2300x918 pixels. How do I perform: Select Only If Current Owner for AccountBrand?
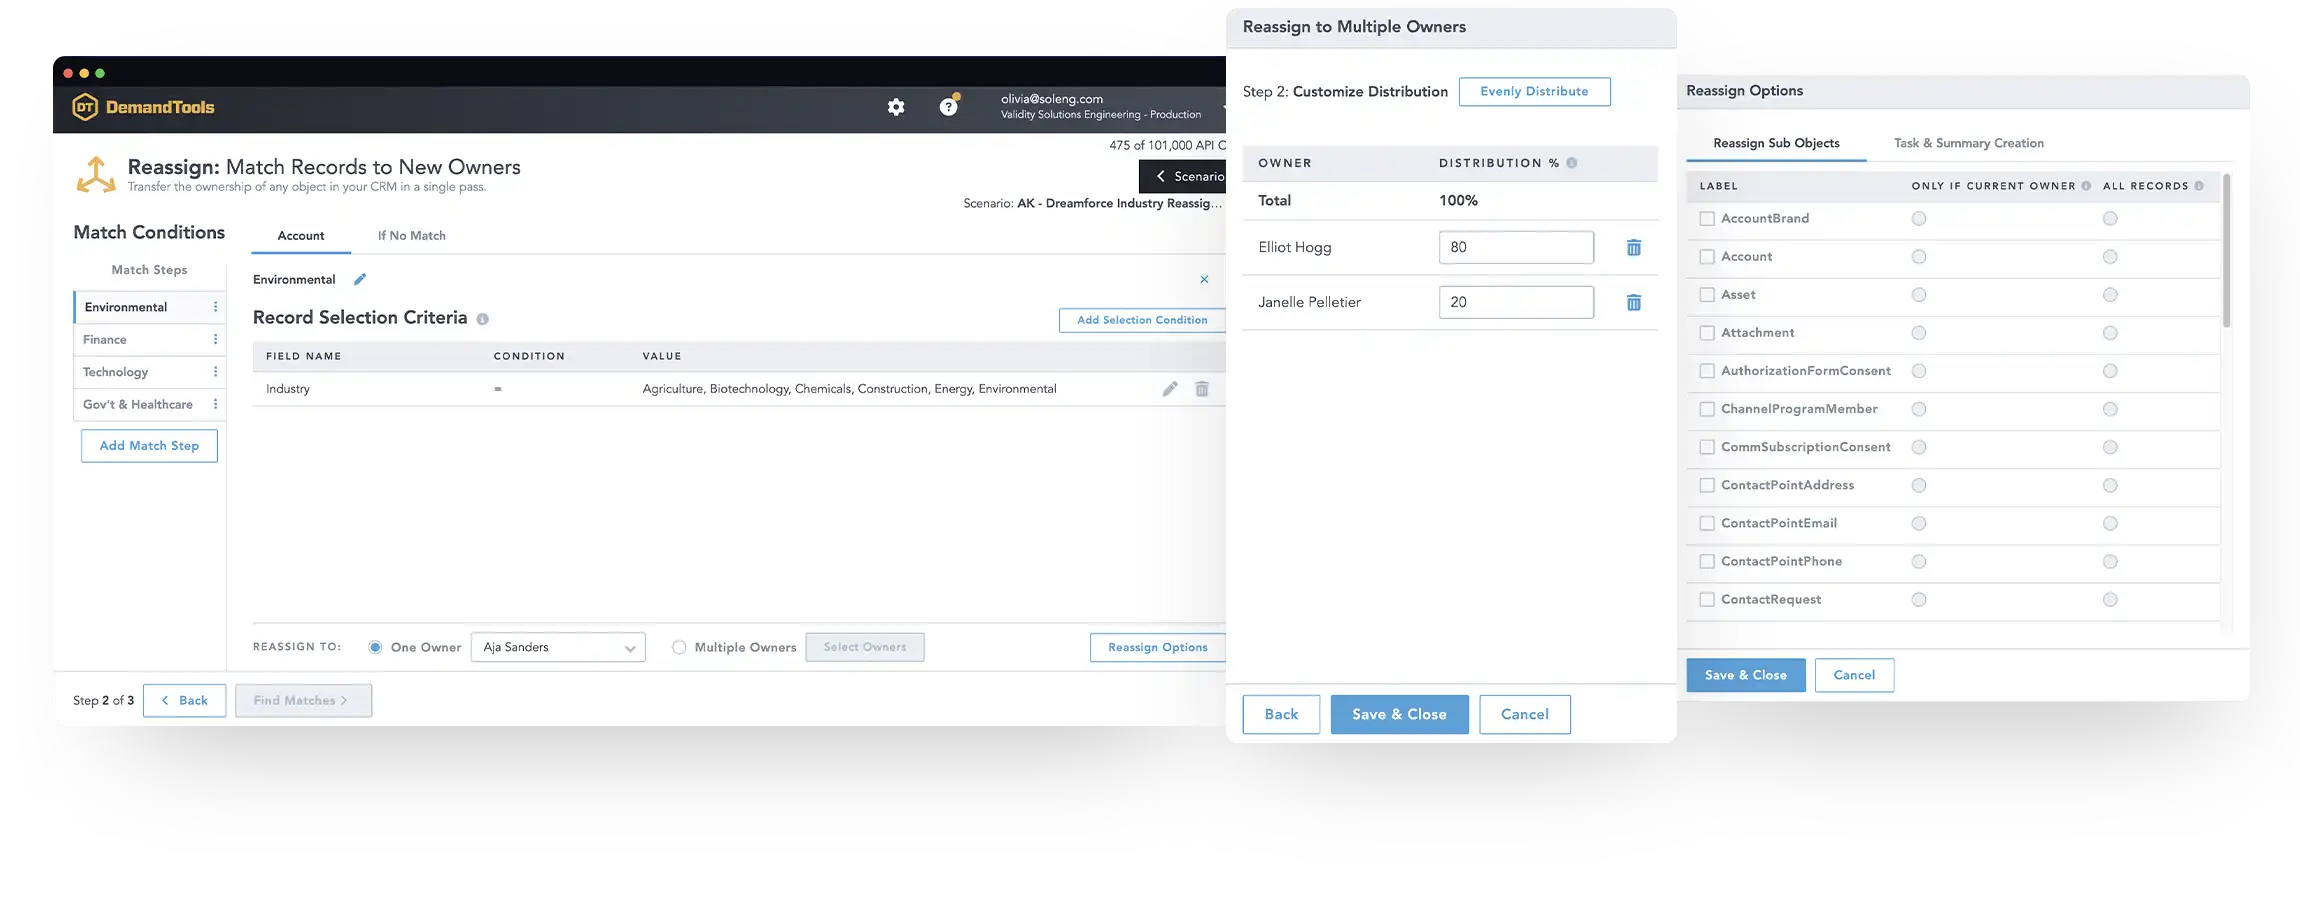pyautogui.click(x=1919, y=219)
